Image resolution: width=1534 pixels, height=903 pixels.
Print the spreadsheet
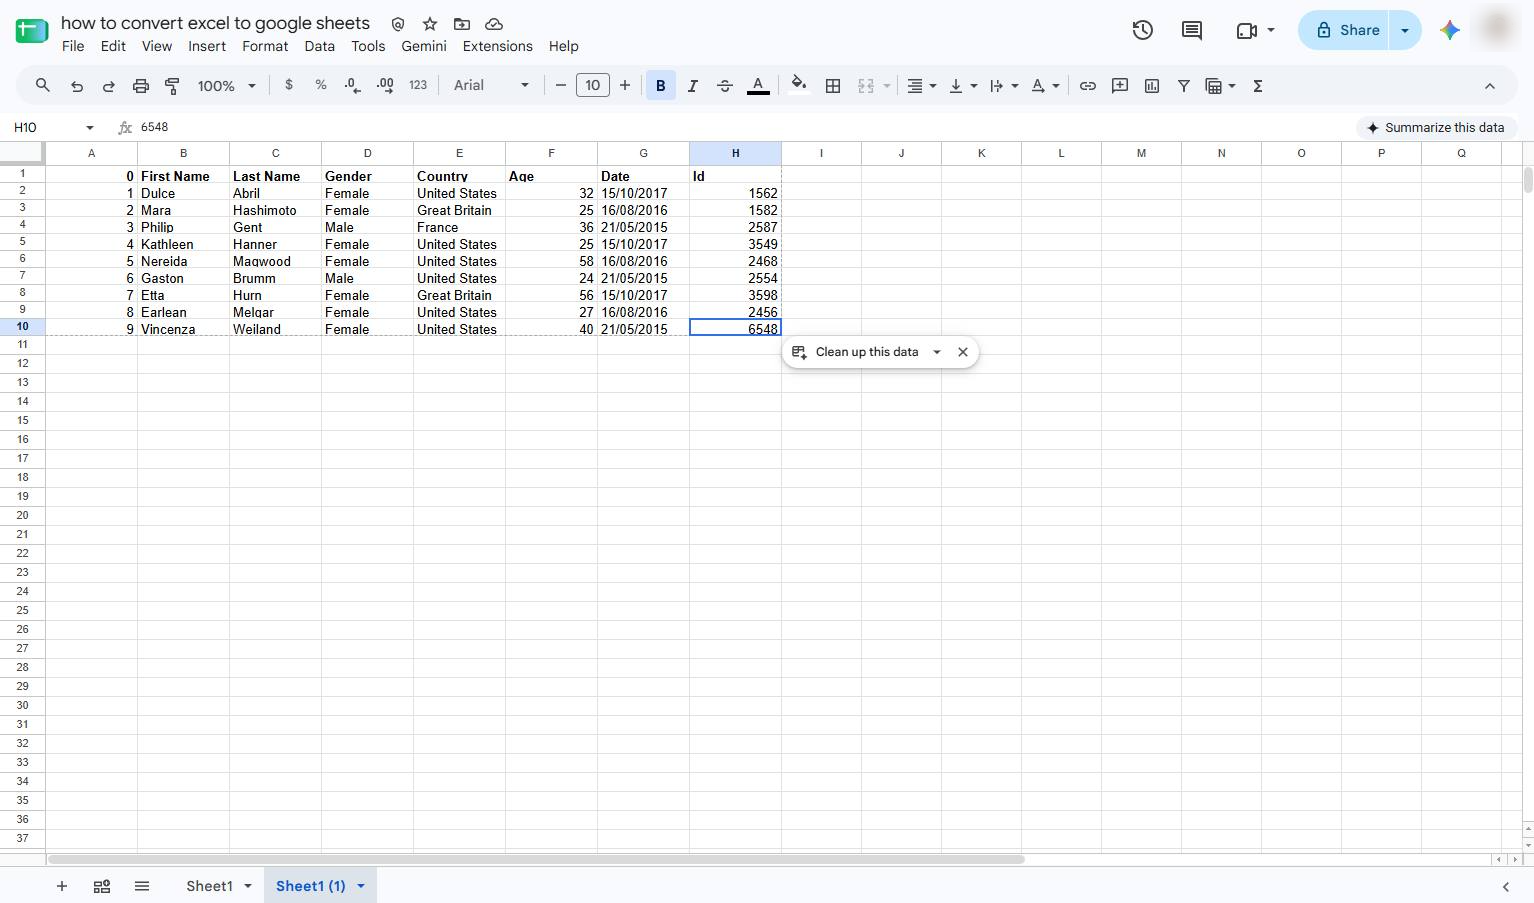[141, 86]
